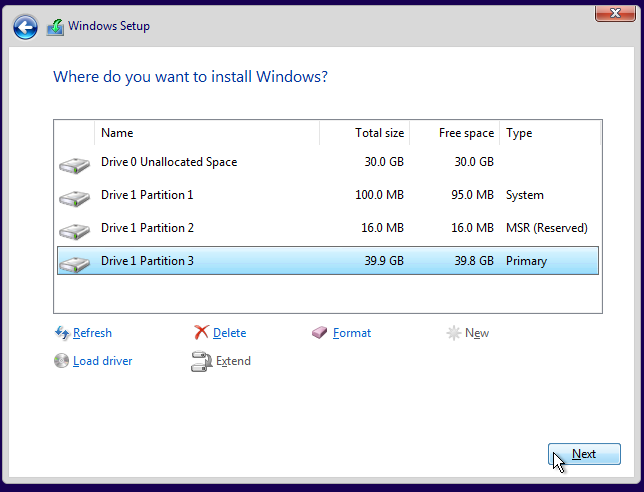Click the greyed New starburst icon
The image size is (644, 492).
454,333
